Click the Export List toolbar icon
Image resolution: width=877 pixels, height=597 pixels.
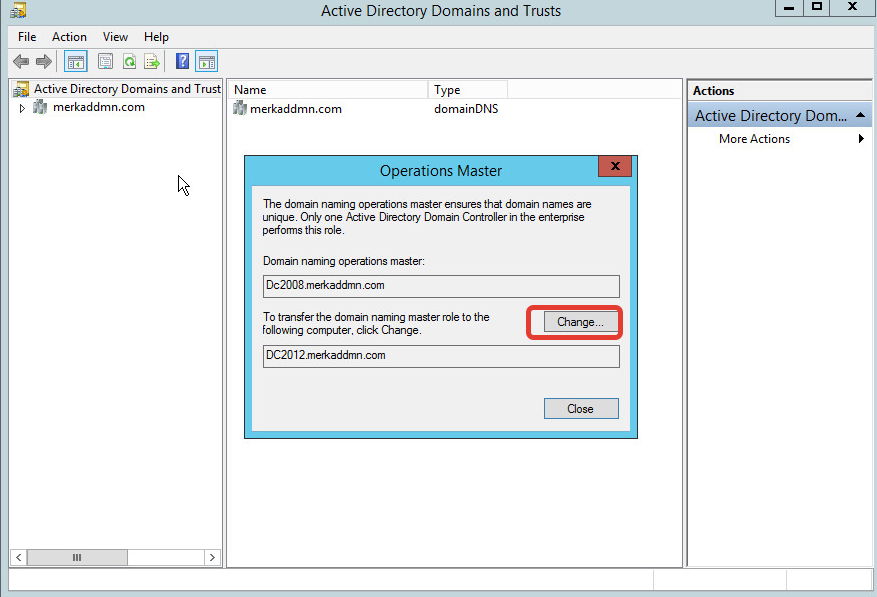point(152,61)
